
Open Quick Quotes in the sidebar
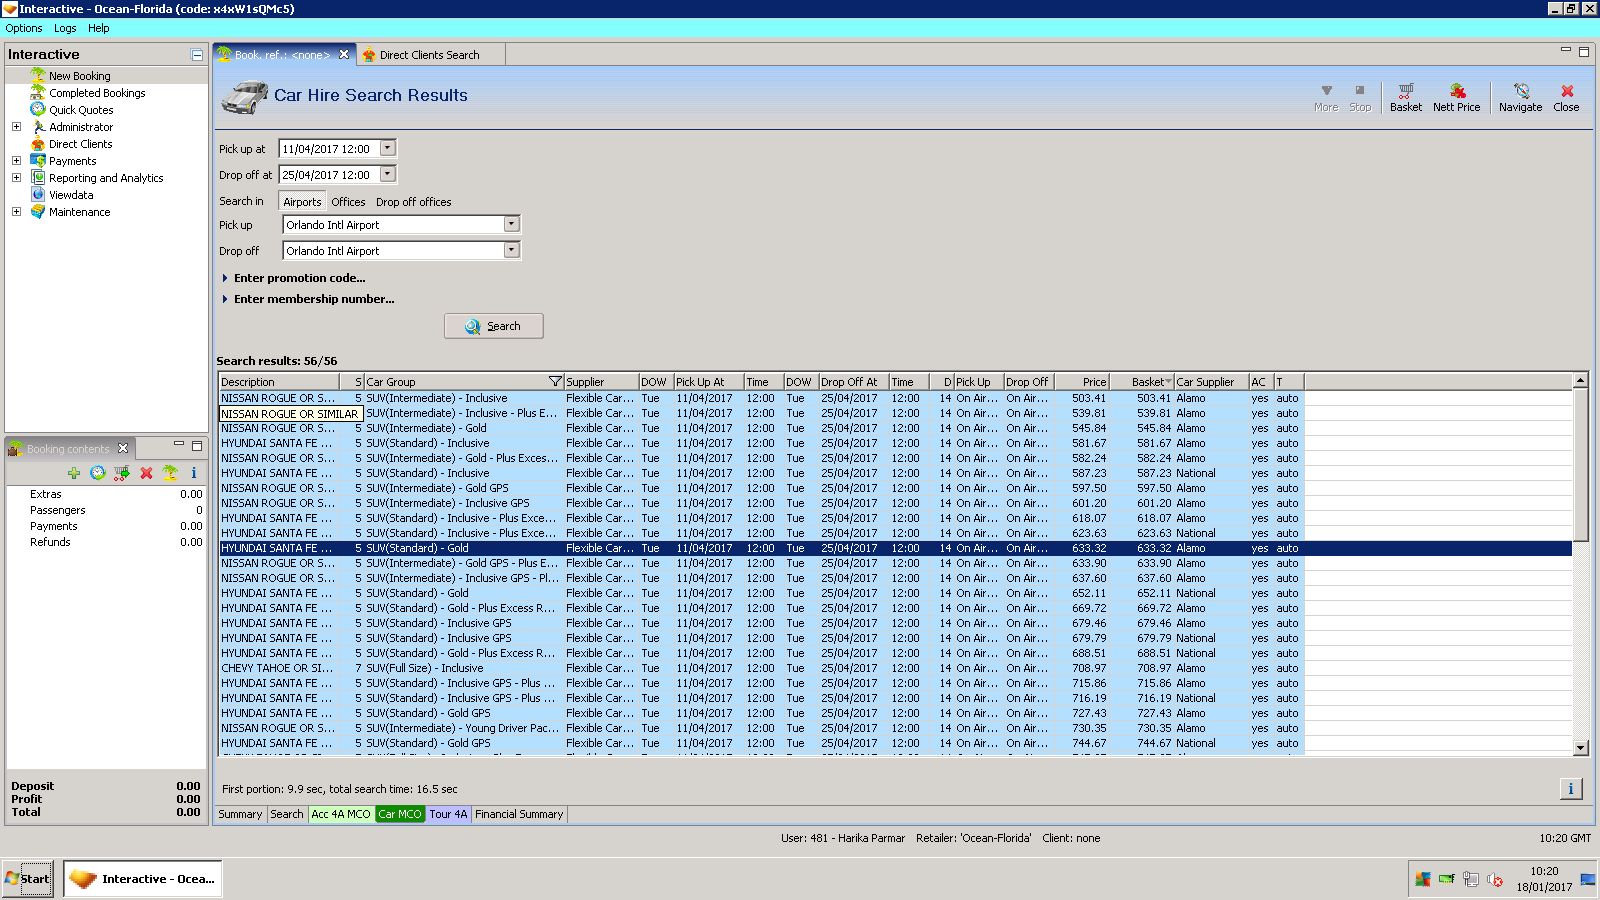tap(81, 110)
